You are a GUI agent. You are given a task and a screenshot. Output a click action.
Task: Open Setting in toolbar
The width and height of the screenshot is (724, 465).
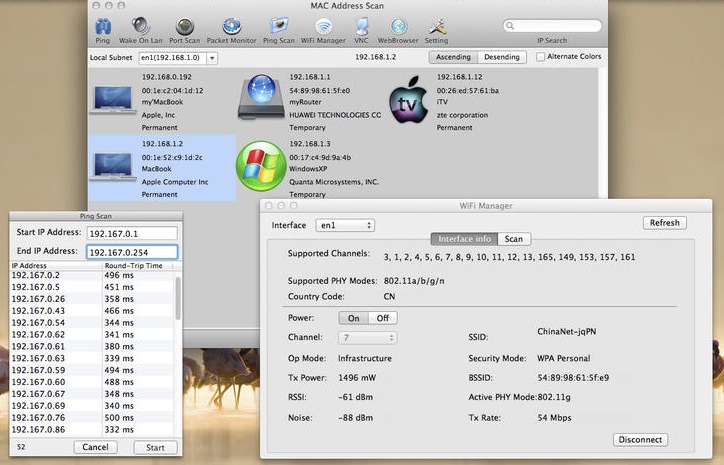point(436,30)
